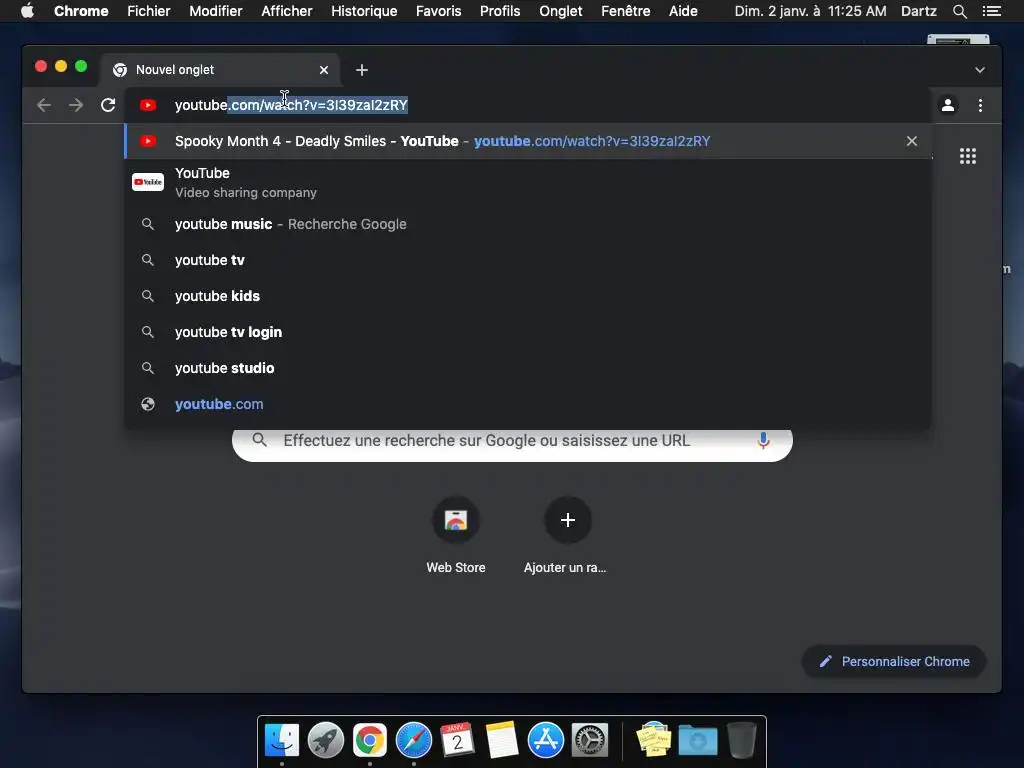Click the Chrome forward arrow button
This screenshot has width=1024, height=768.
pyautogui.click(x=76, y=105)
